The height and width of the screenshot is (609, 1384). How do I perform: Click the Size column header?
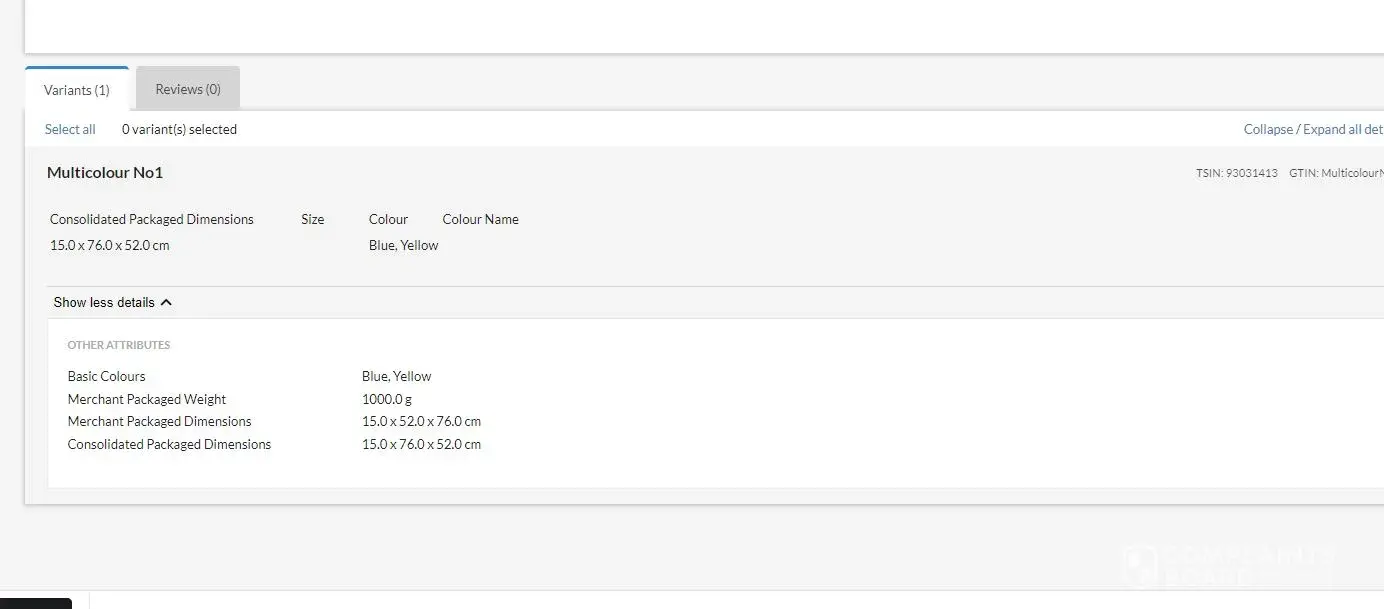312,219
